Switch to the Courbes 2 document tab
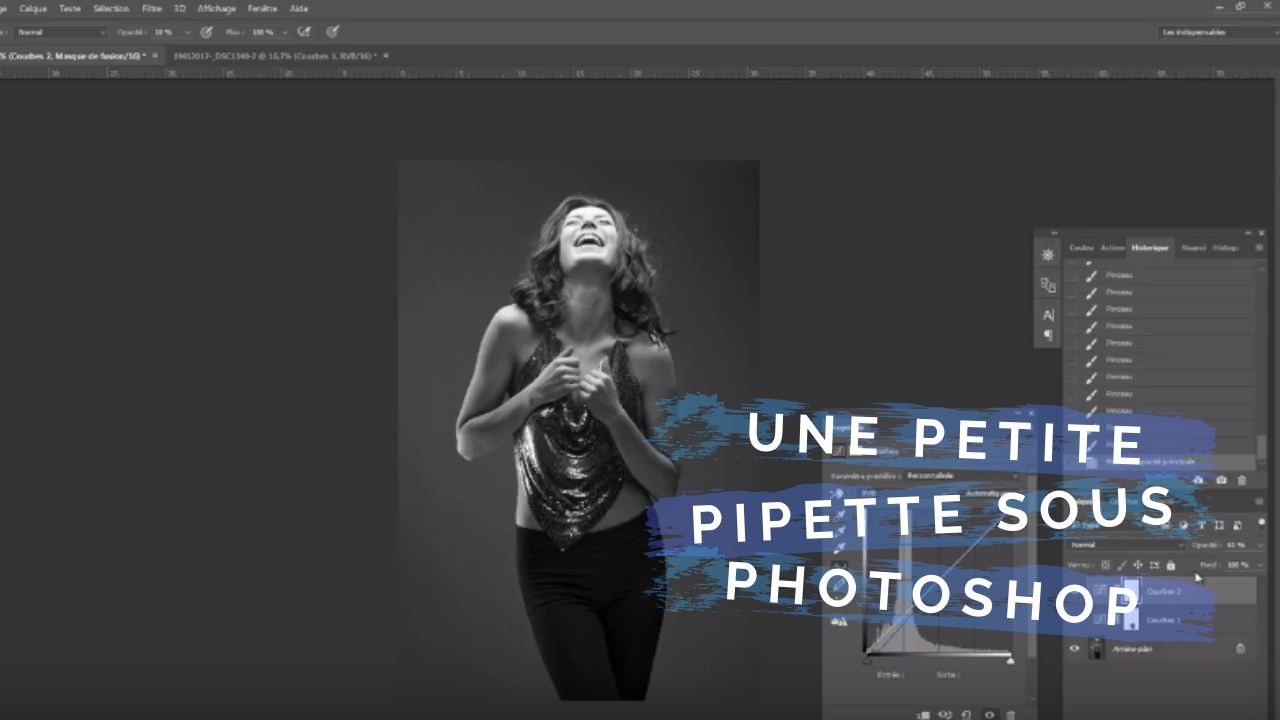The width and height of the screenshot is (1280, 720). (x=72, y=56)
